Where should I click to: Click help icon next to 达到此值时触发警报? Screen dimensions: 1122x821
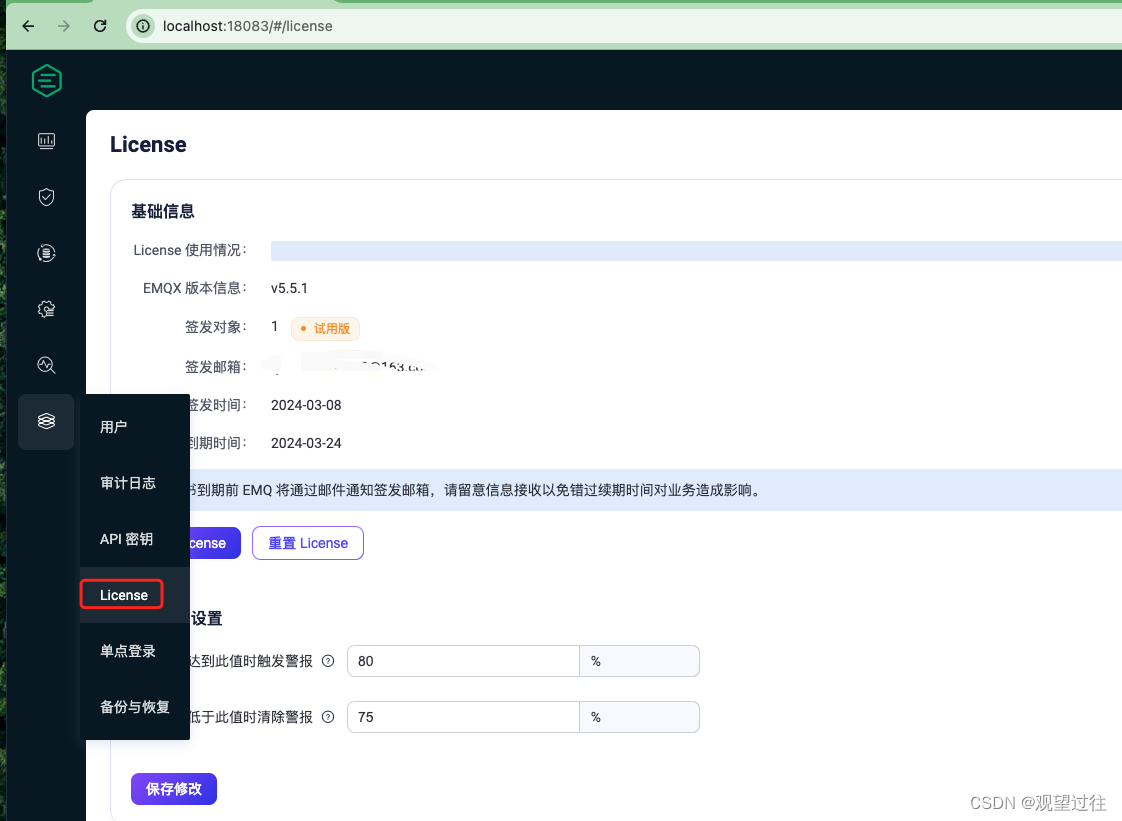coord(328,661)
